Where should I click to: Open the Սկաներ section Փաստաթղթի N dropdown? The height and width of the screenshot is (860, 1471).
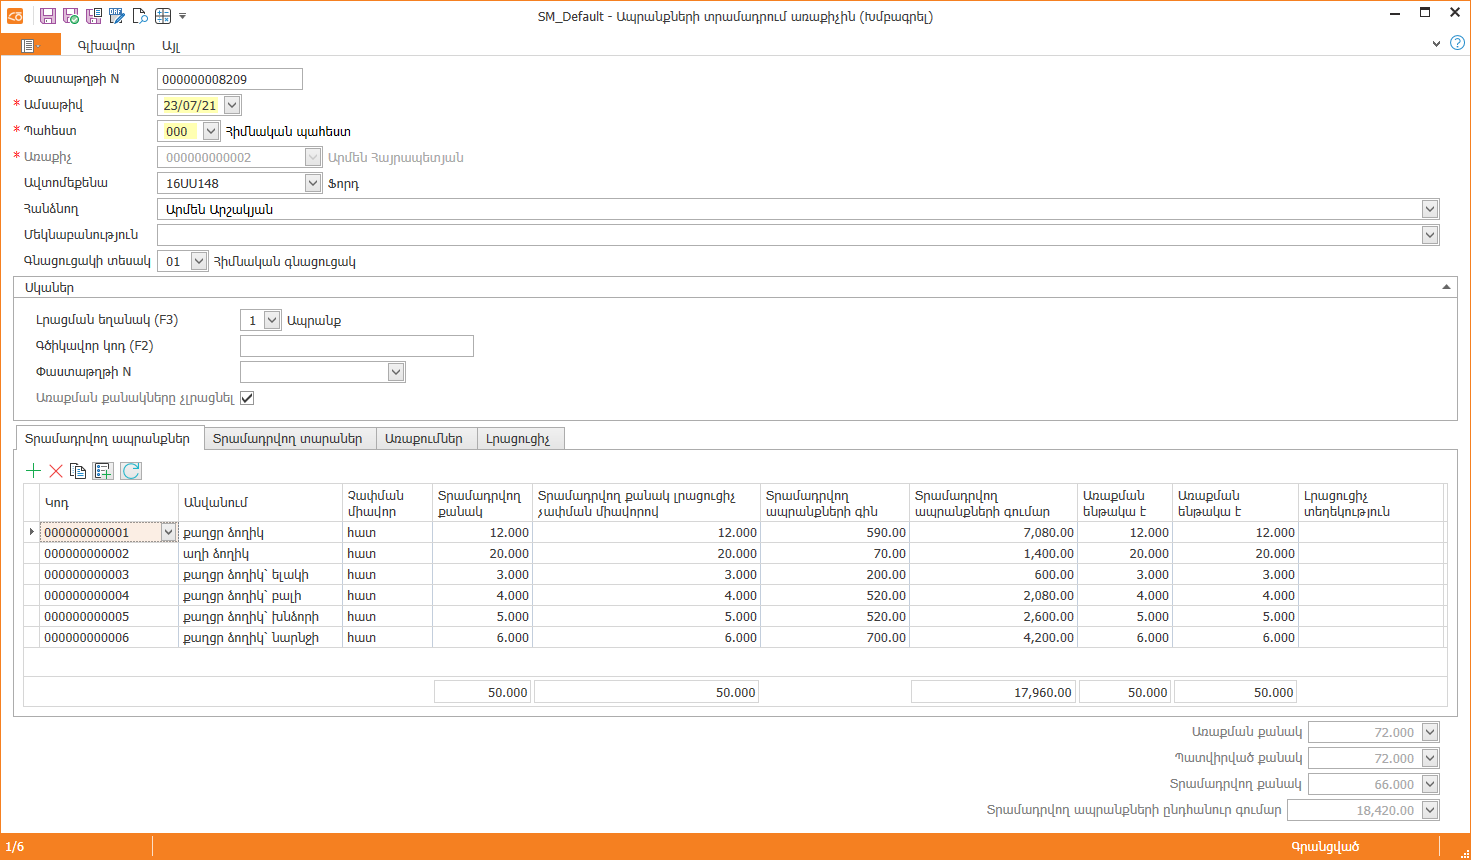[396, 372]
